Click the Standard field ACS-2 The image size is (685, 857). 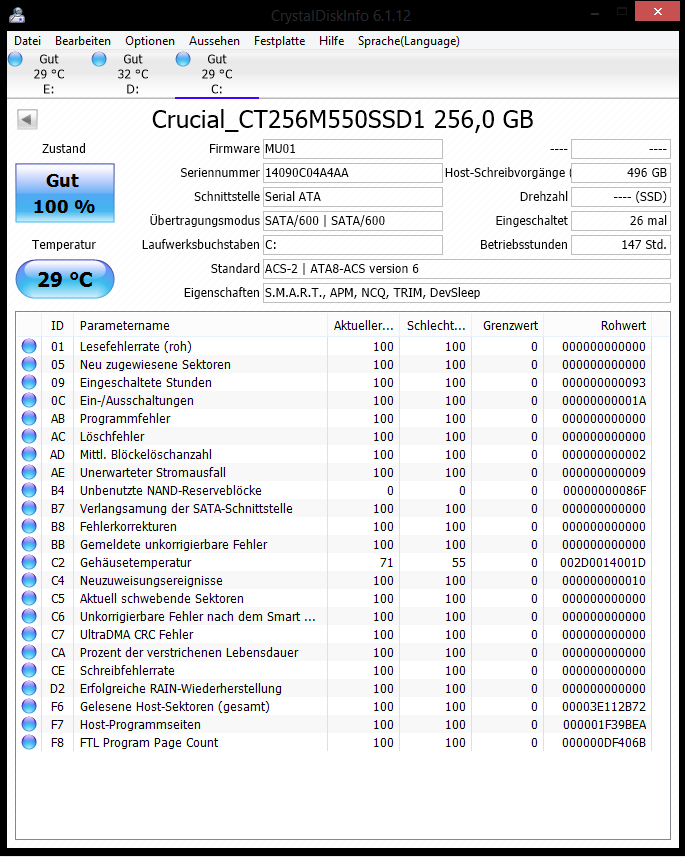tap(467, 269)
